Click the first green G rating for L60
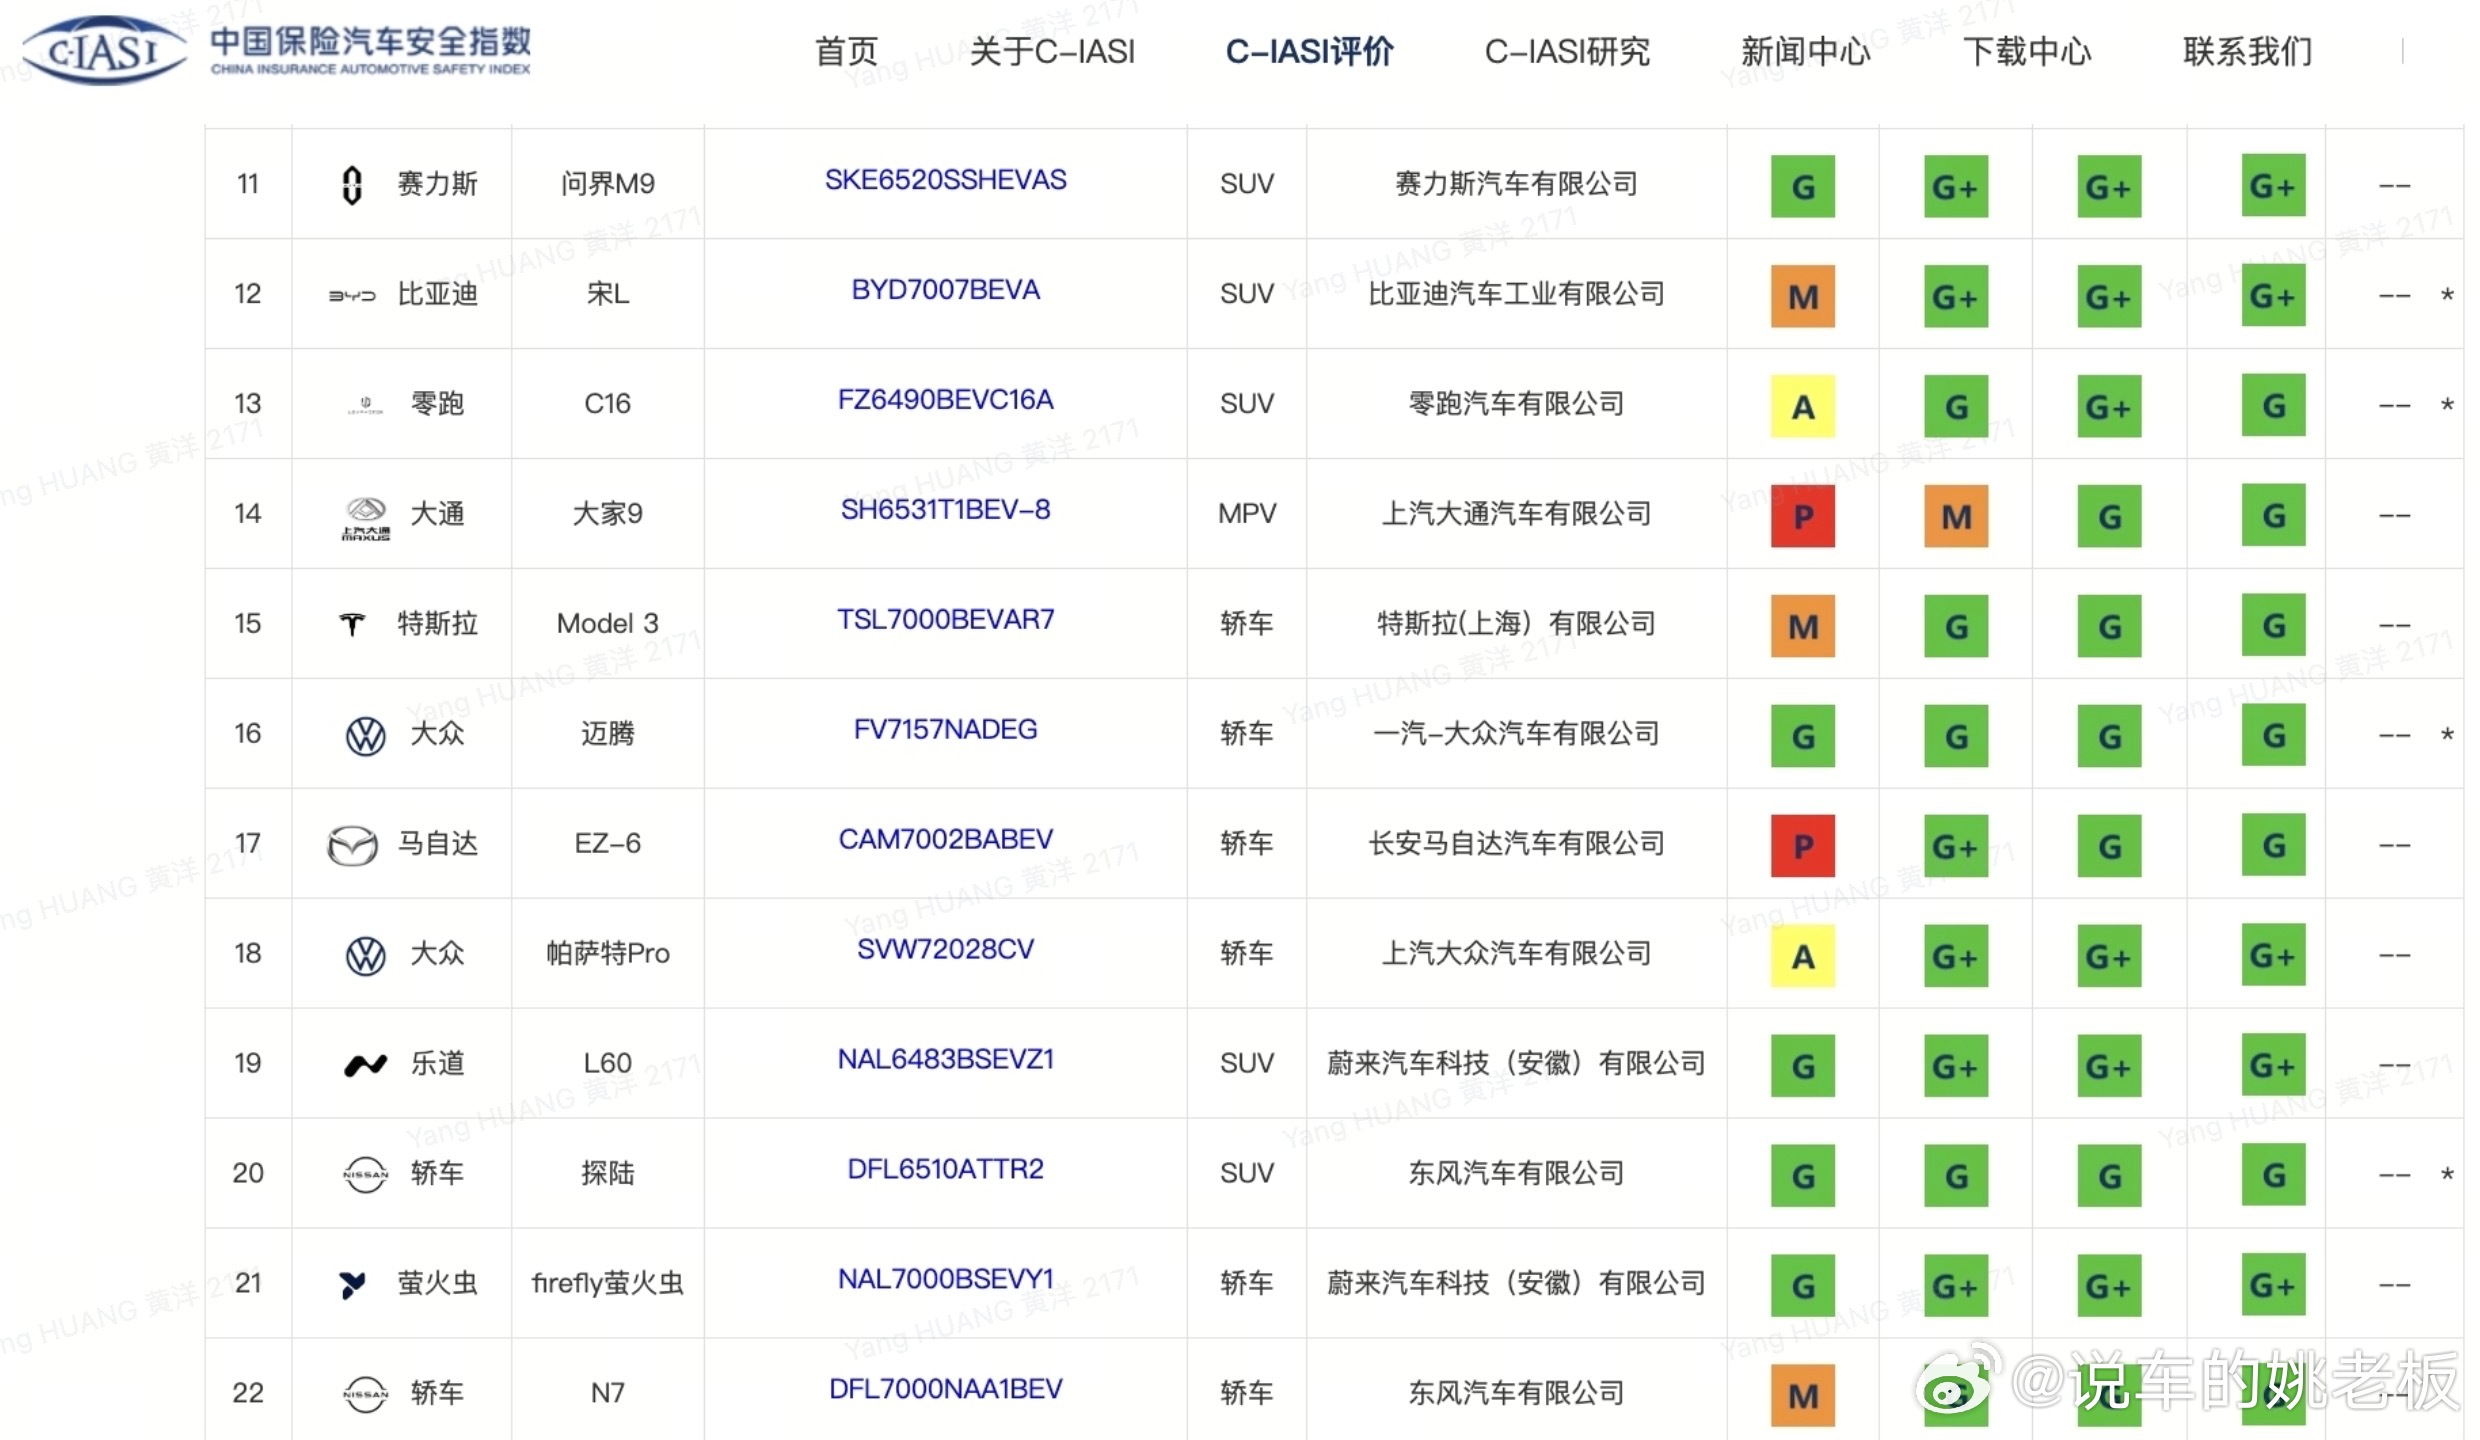Screen dimensions: 2480x1440 (x=1803, y=1066)
